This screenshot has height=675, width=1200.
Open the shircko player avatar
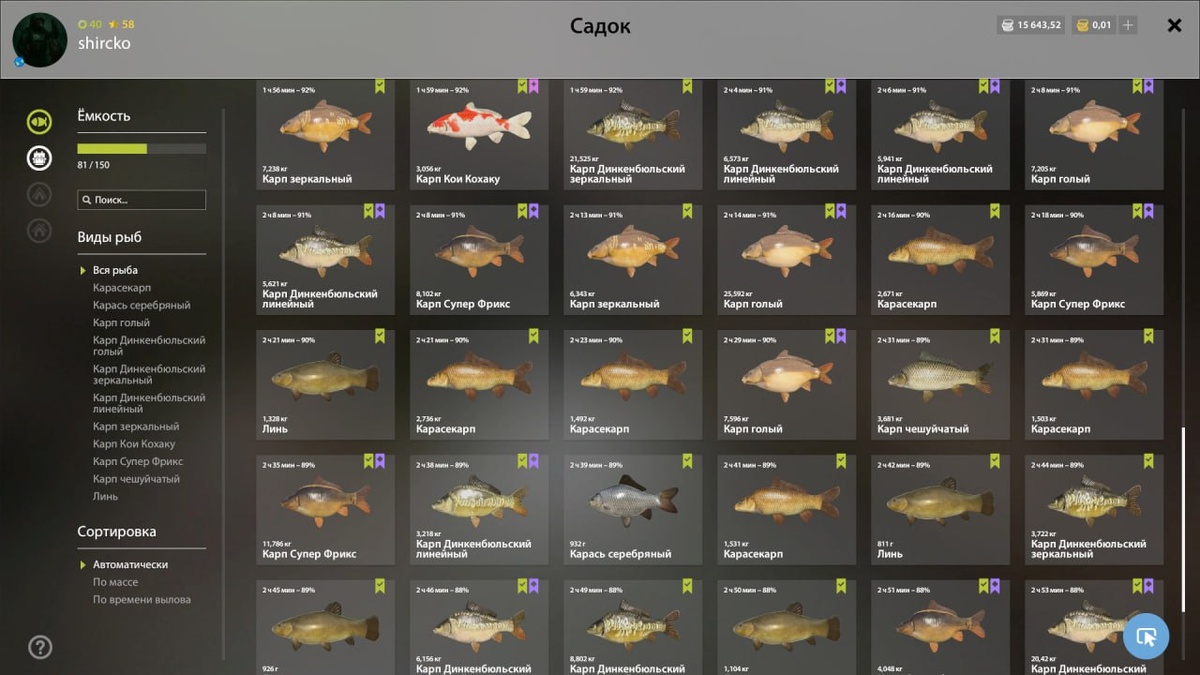40,40
